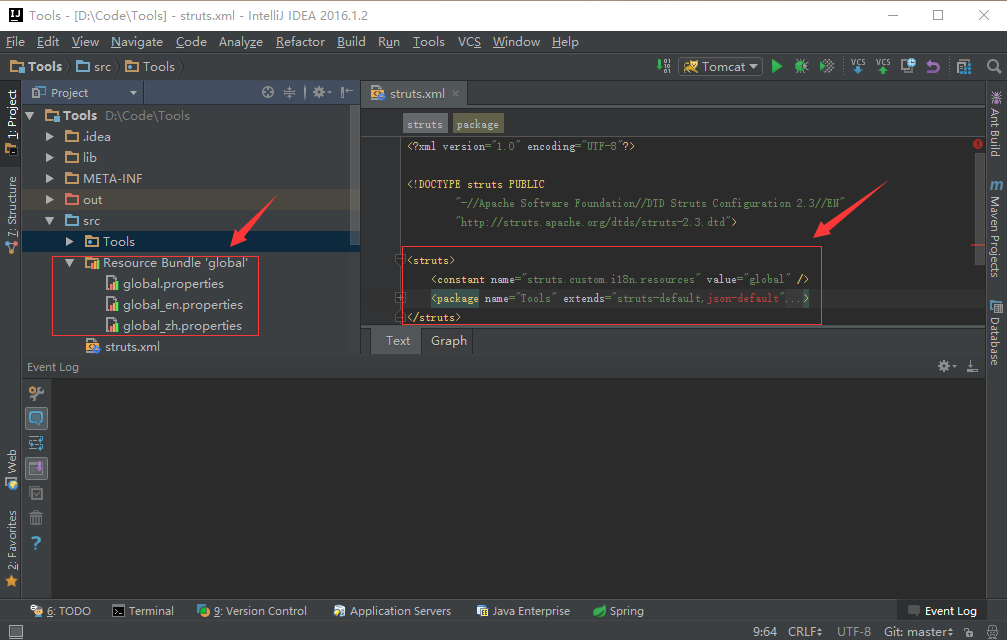Collapse the src folder

point(49,221)
